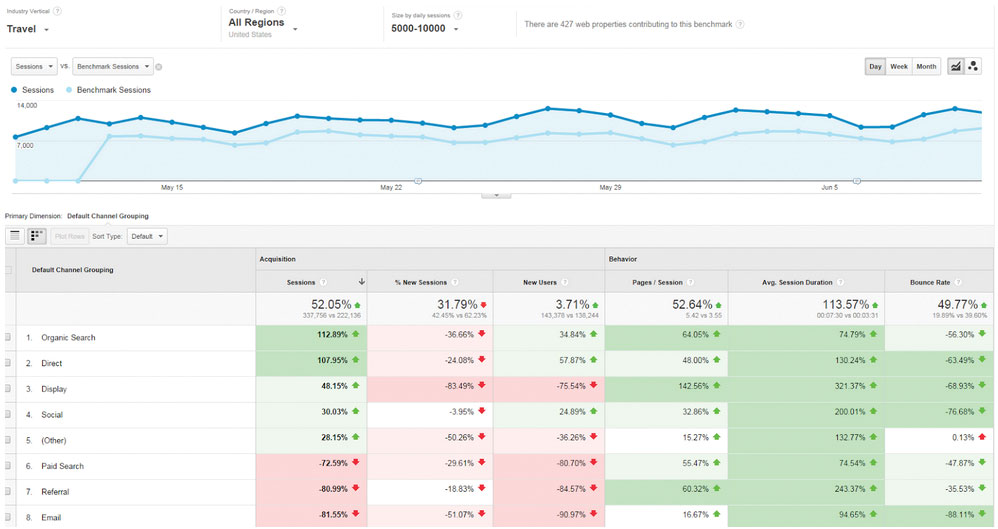
Task: Toggle the select-all rows checkbox in header
Action: tap(8, 270)
